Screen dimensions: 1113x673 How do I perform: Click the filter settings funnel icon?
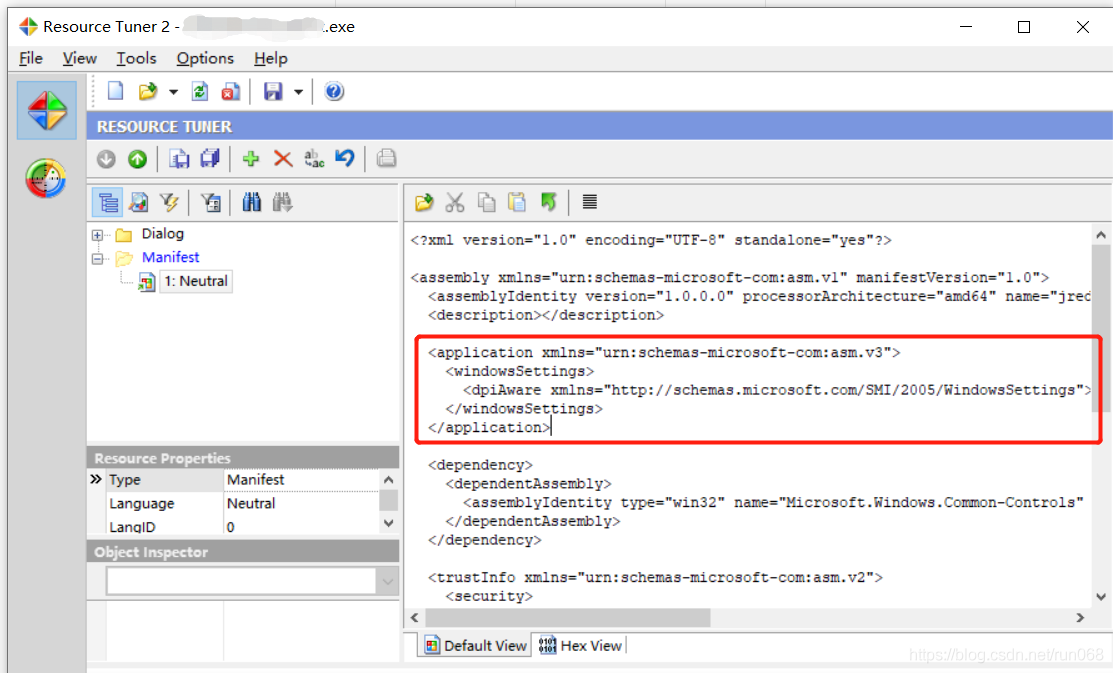coord(210,203)
